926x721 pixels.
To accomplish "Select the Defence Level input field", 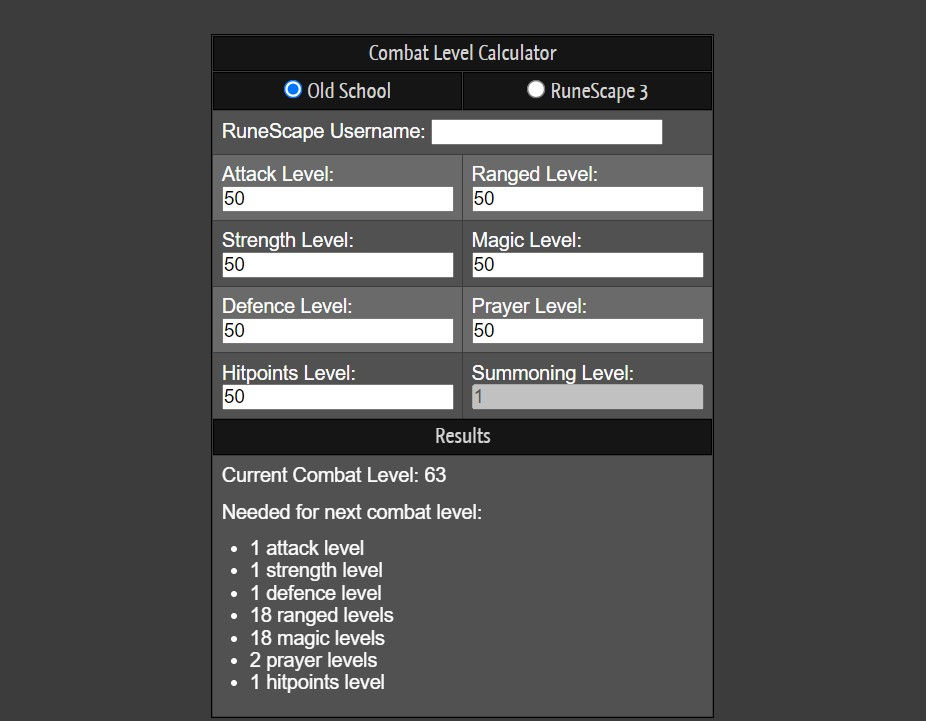I will [x=338, y=331].
